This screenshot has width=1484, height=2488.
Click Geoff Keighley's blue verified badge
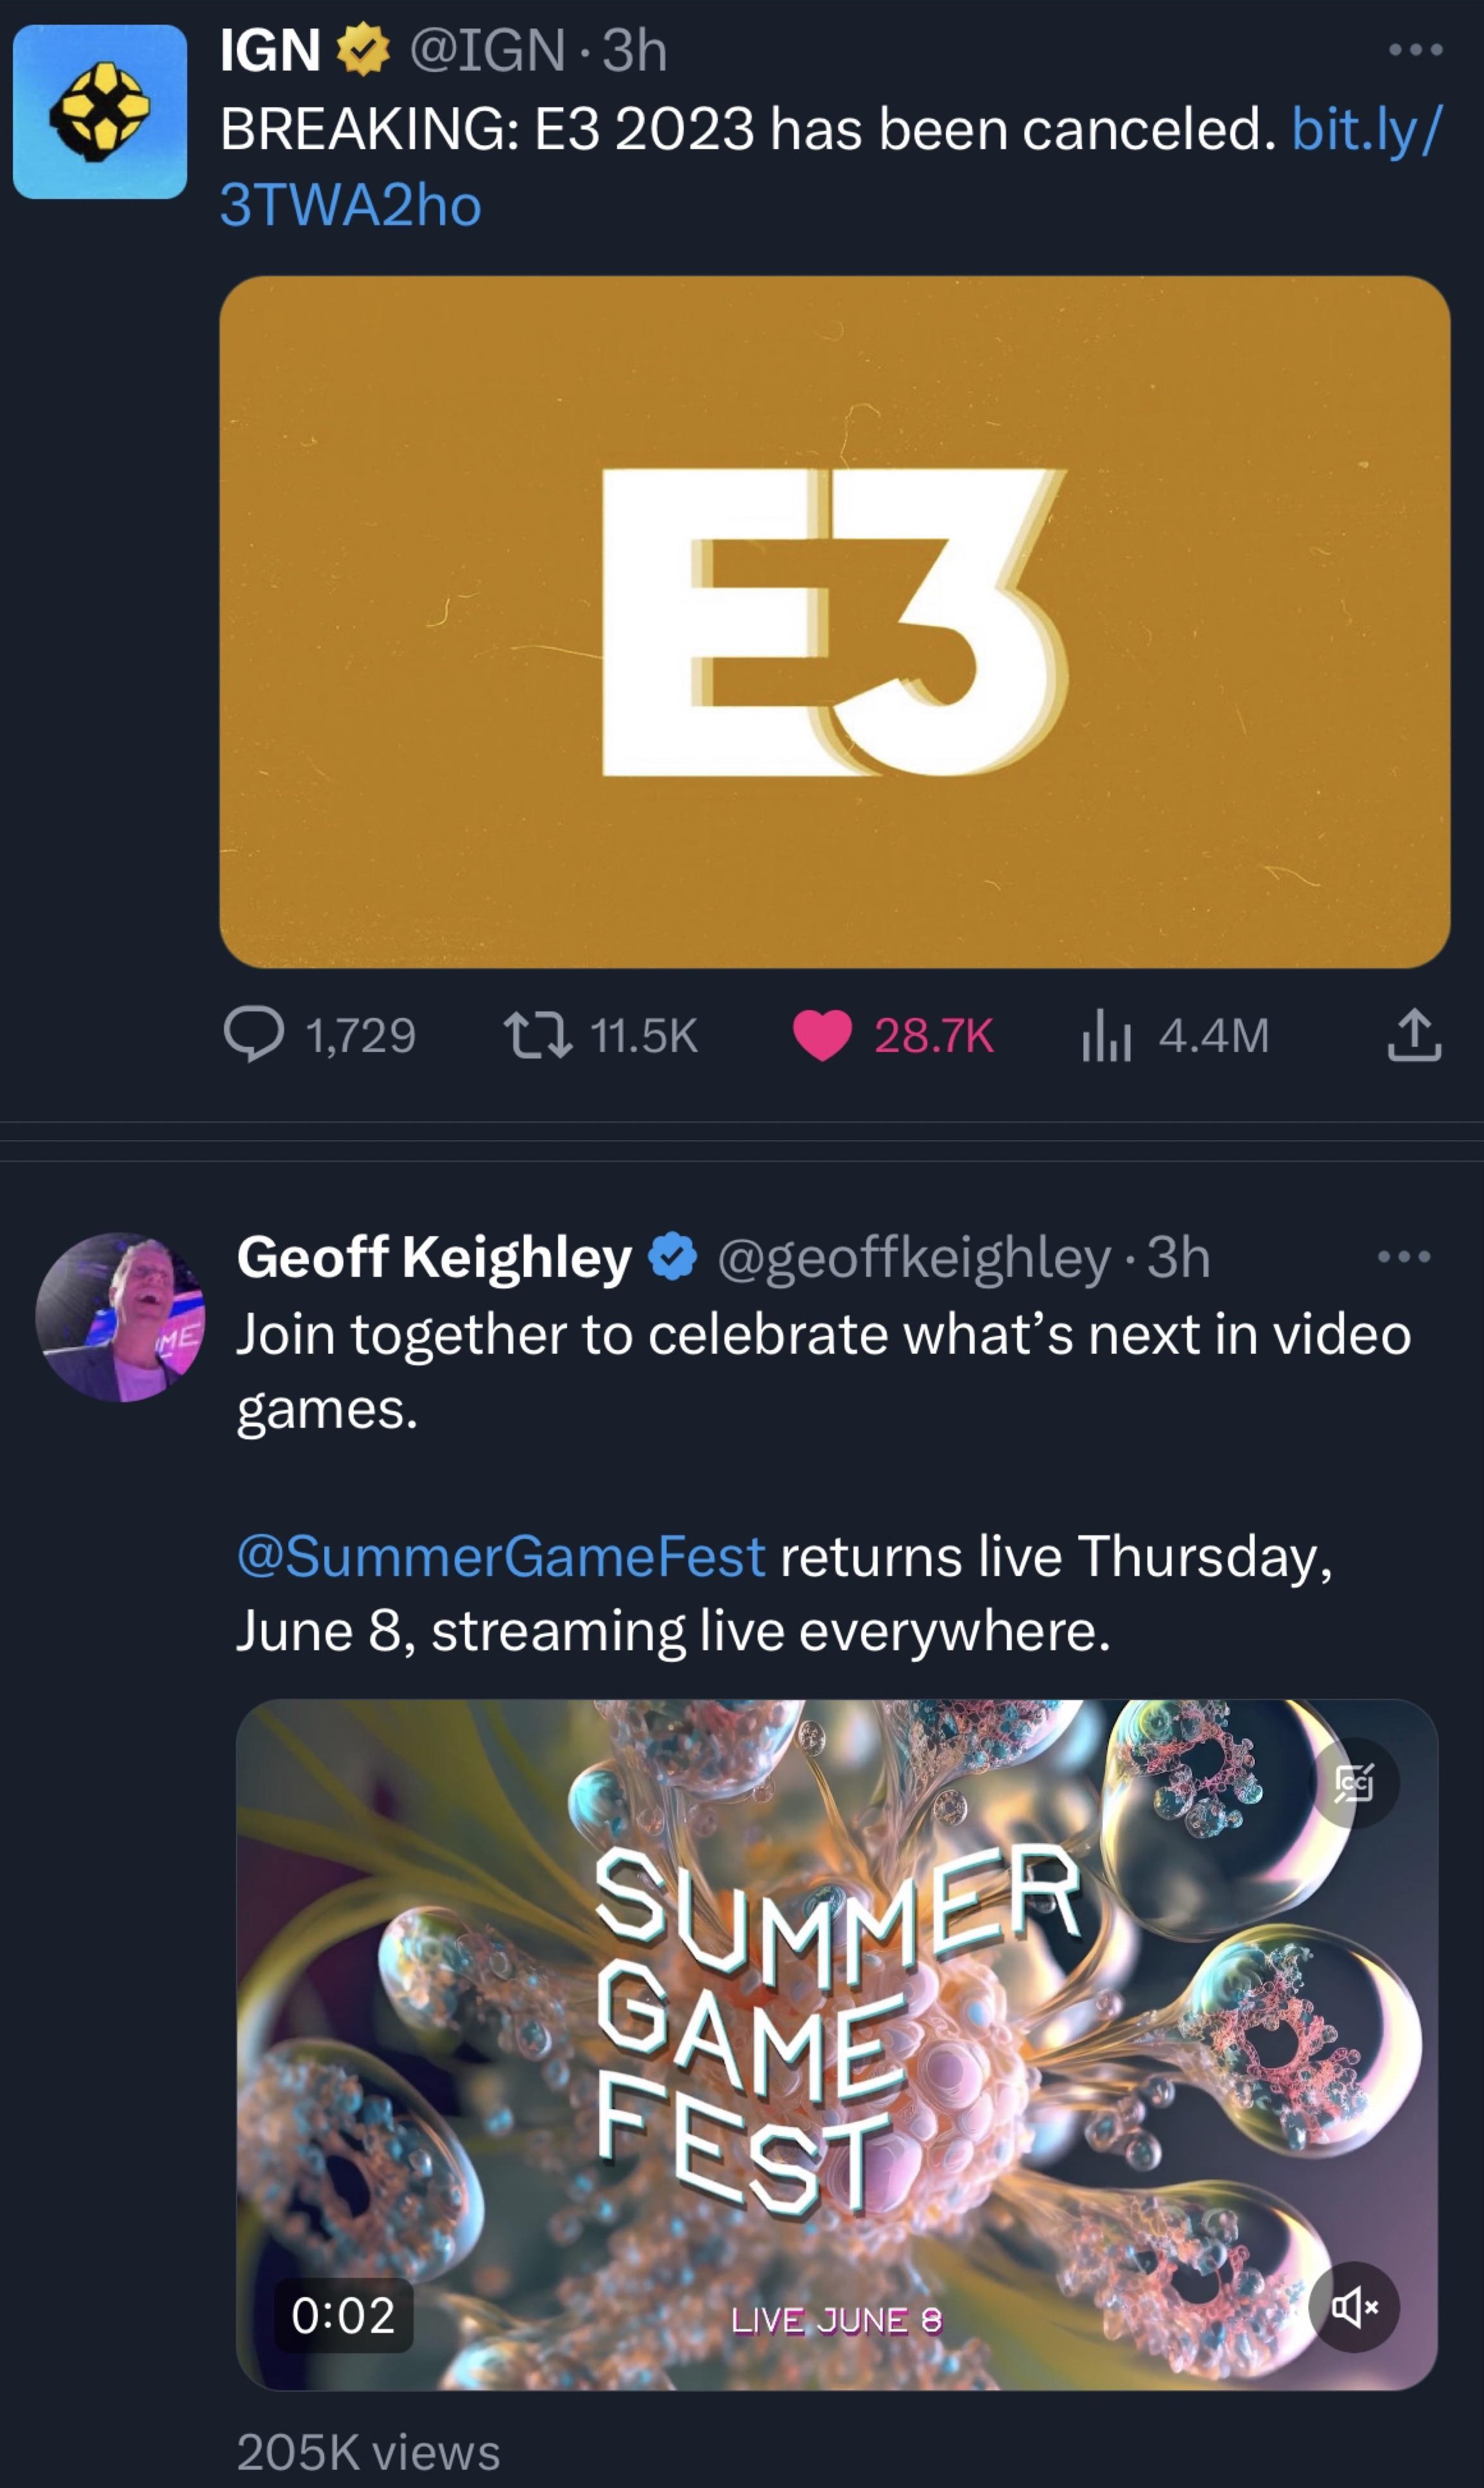tap(673, 1257)
